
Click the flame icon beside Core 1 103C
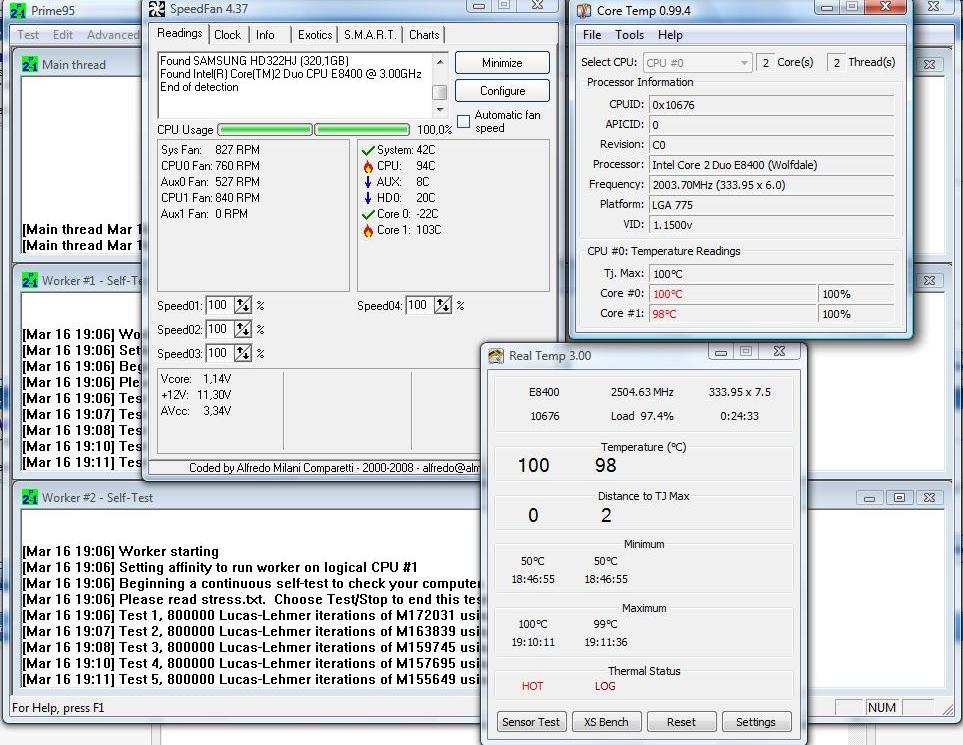click(368, 230)
